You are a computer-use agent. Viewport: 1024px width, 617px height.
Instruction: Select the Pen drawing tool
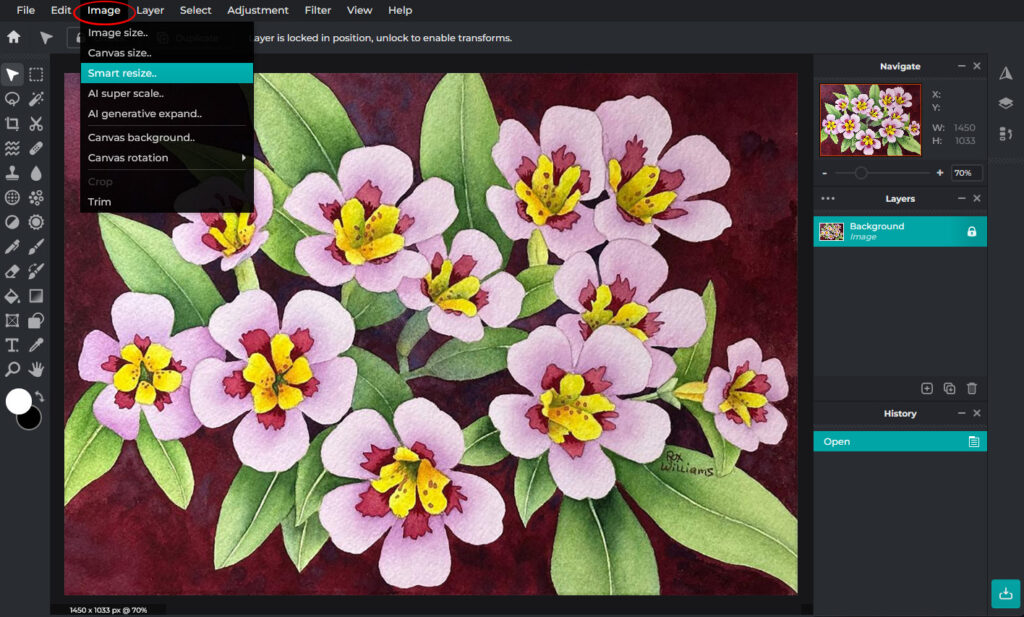point(12,247)
